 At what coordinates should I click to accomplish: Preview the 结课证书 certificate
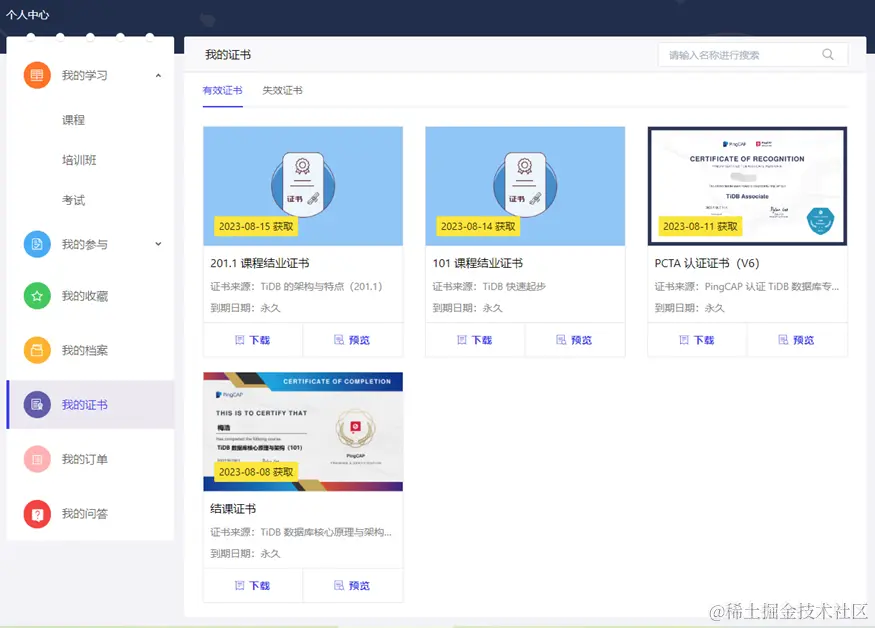(352, 586)
